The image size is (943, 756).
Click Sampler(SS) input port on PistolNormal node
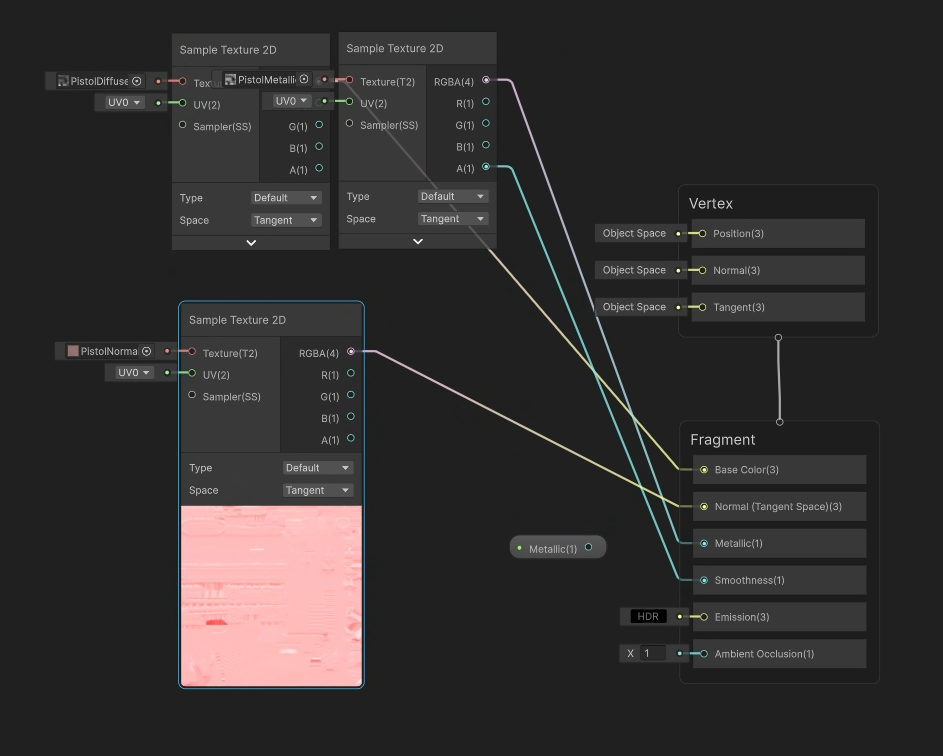pyautogui.click(x=192, y=395)
